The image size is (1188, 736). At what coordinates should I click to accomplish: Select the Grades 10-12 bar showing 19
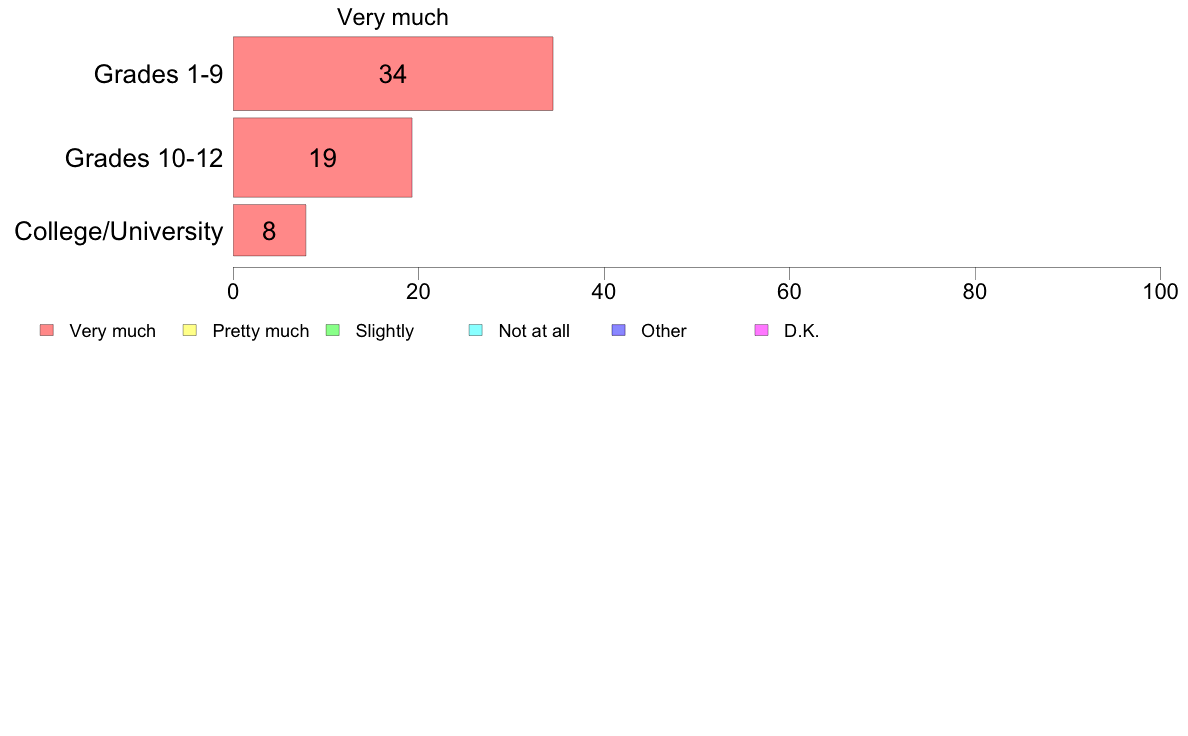point(322,158)
